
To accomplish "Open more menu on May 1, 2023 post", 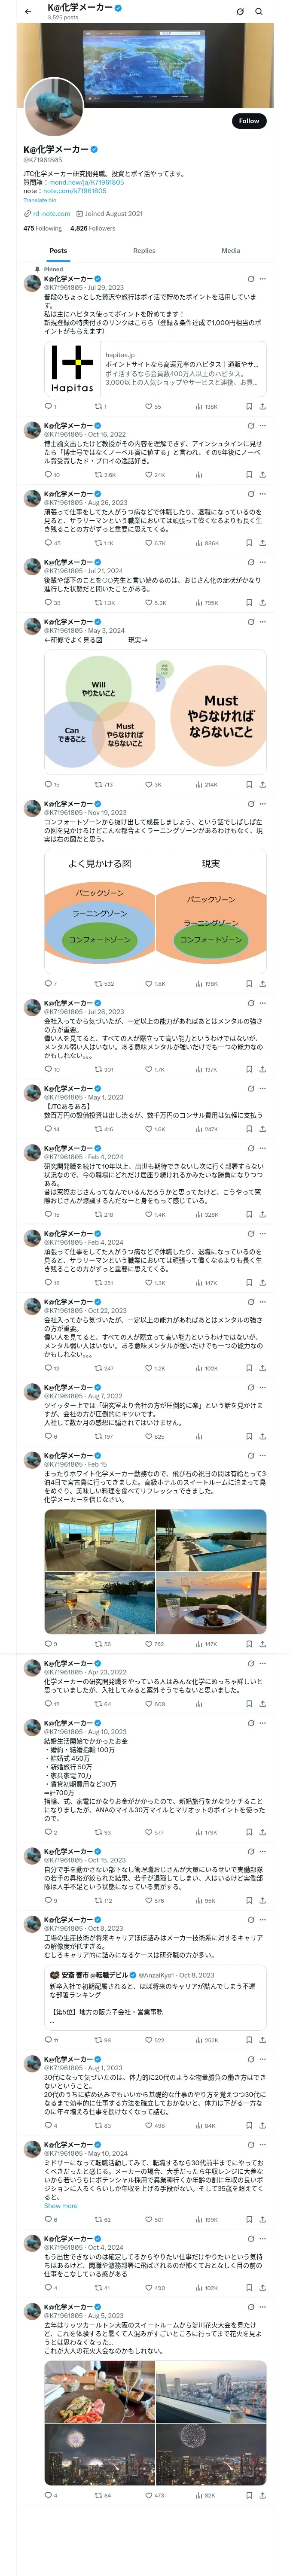I will (263, 1089).
